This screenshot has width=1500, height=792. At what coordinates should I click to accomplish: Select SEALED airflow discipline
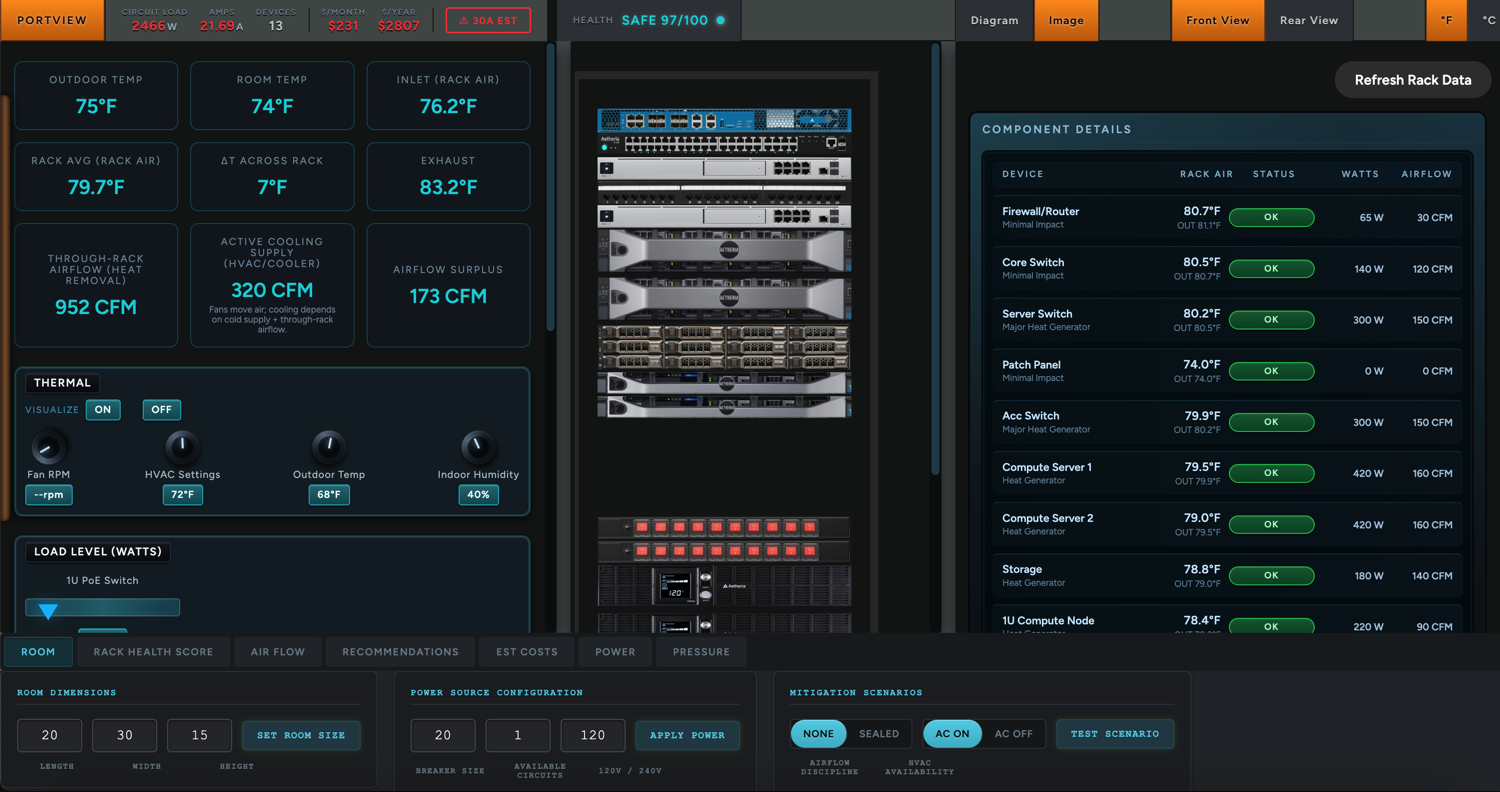tap(879, 733)
